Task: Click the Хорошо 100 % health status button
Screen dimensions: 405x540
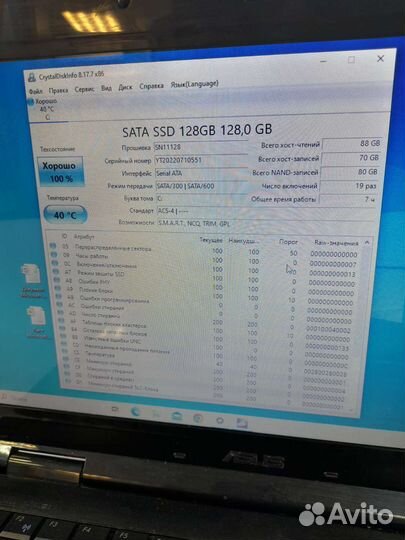Action: click(x=61, y=172)
